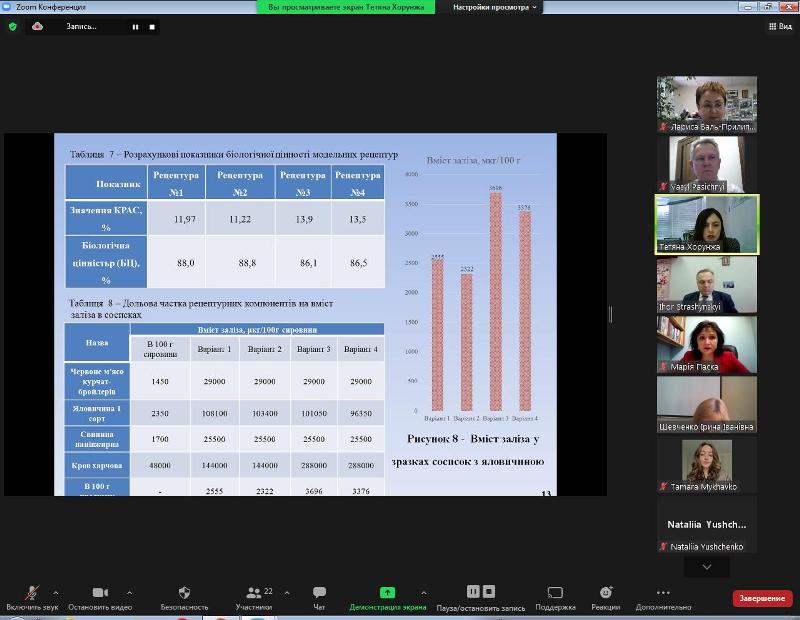Click the green screen-viewing notification banner
The width and height of the screenshot is (800, 620).
346,7
